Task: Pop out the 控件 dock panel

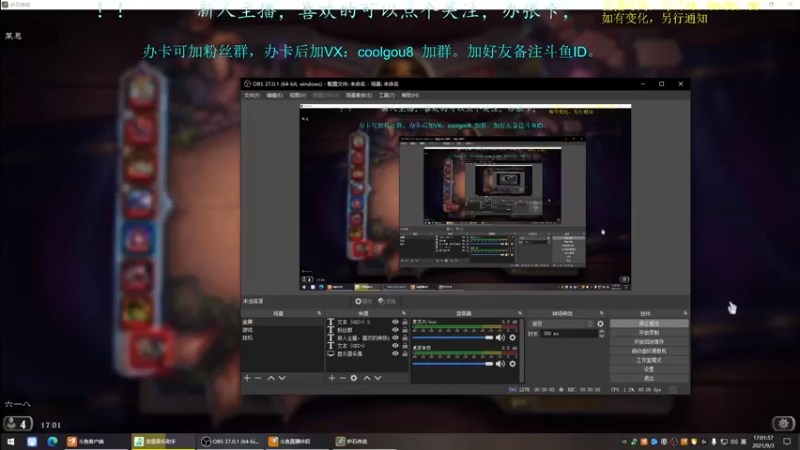Action: pos(685,313)
